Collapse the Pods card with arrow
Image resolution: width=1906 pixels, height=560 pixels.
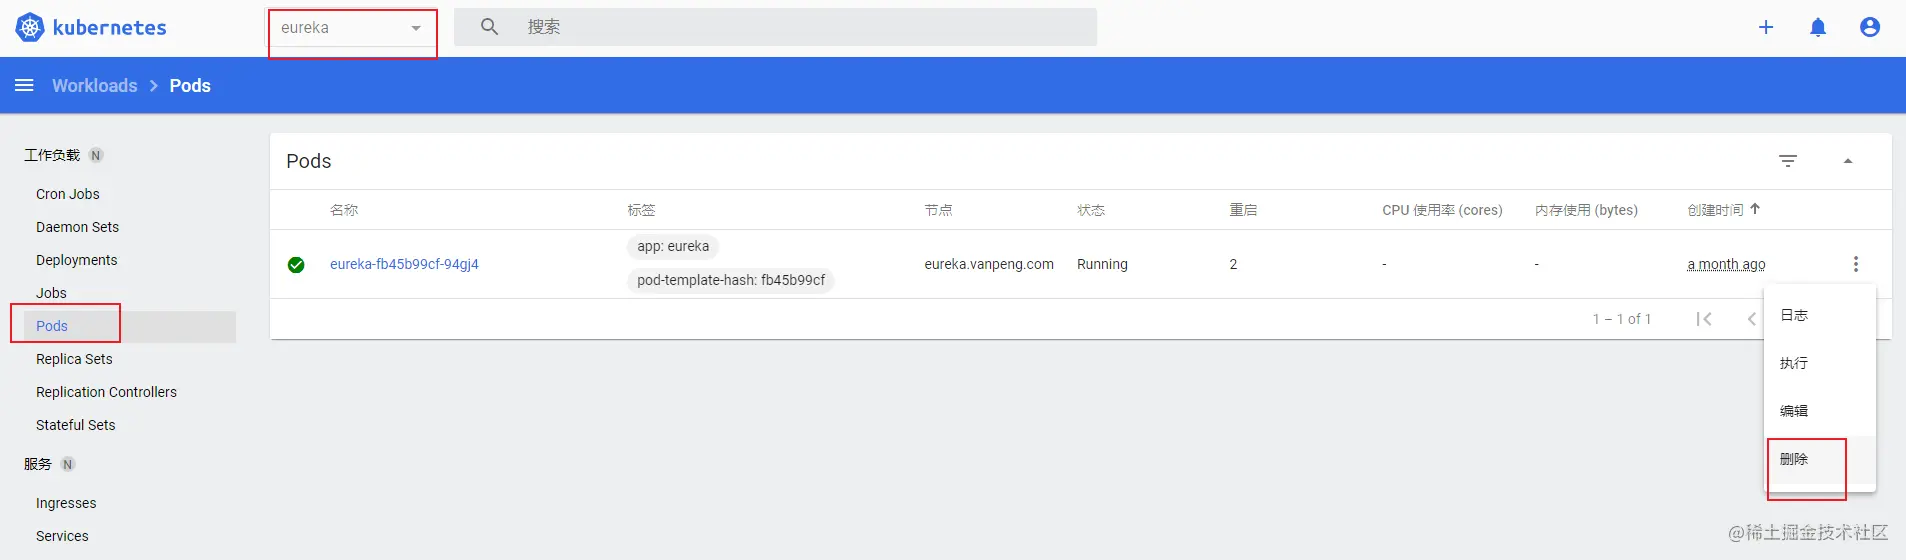[x=1848, y=161]
